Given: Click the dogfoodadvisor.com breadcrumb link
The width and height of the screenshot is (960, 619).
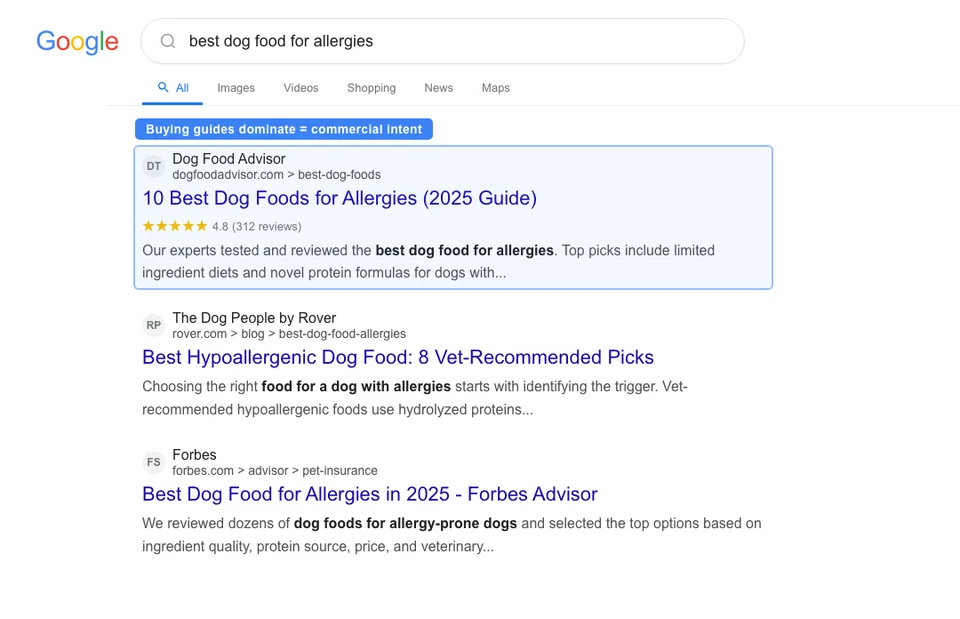Looking at the screenshot, I should [x=229, y=173].
